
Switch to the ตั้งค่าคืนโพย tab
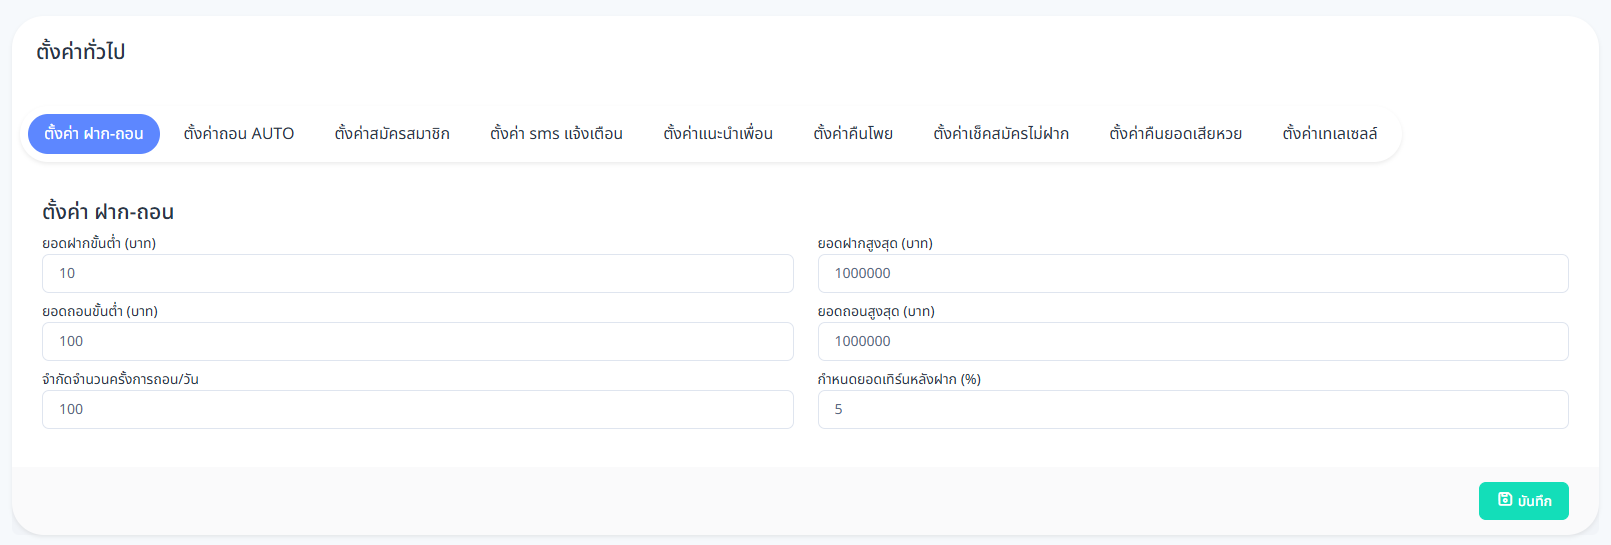853,134
